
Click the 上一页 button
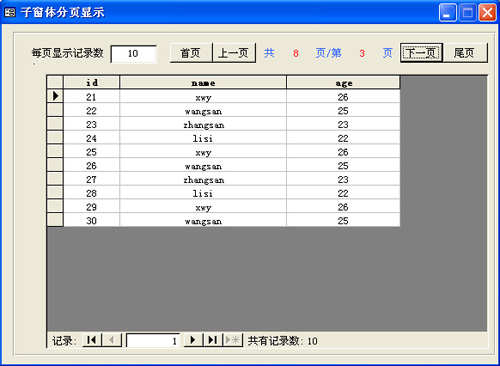(x=234, y=53)
